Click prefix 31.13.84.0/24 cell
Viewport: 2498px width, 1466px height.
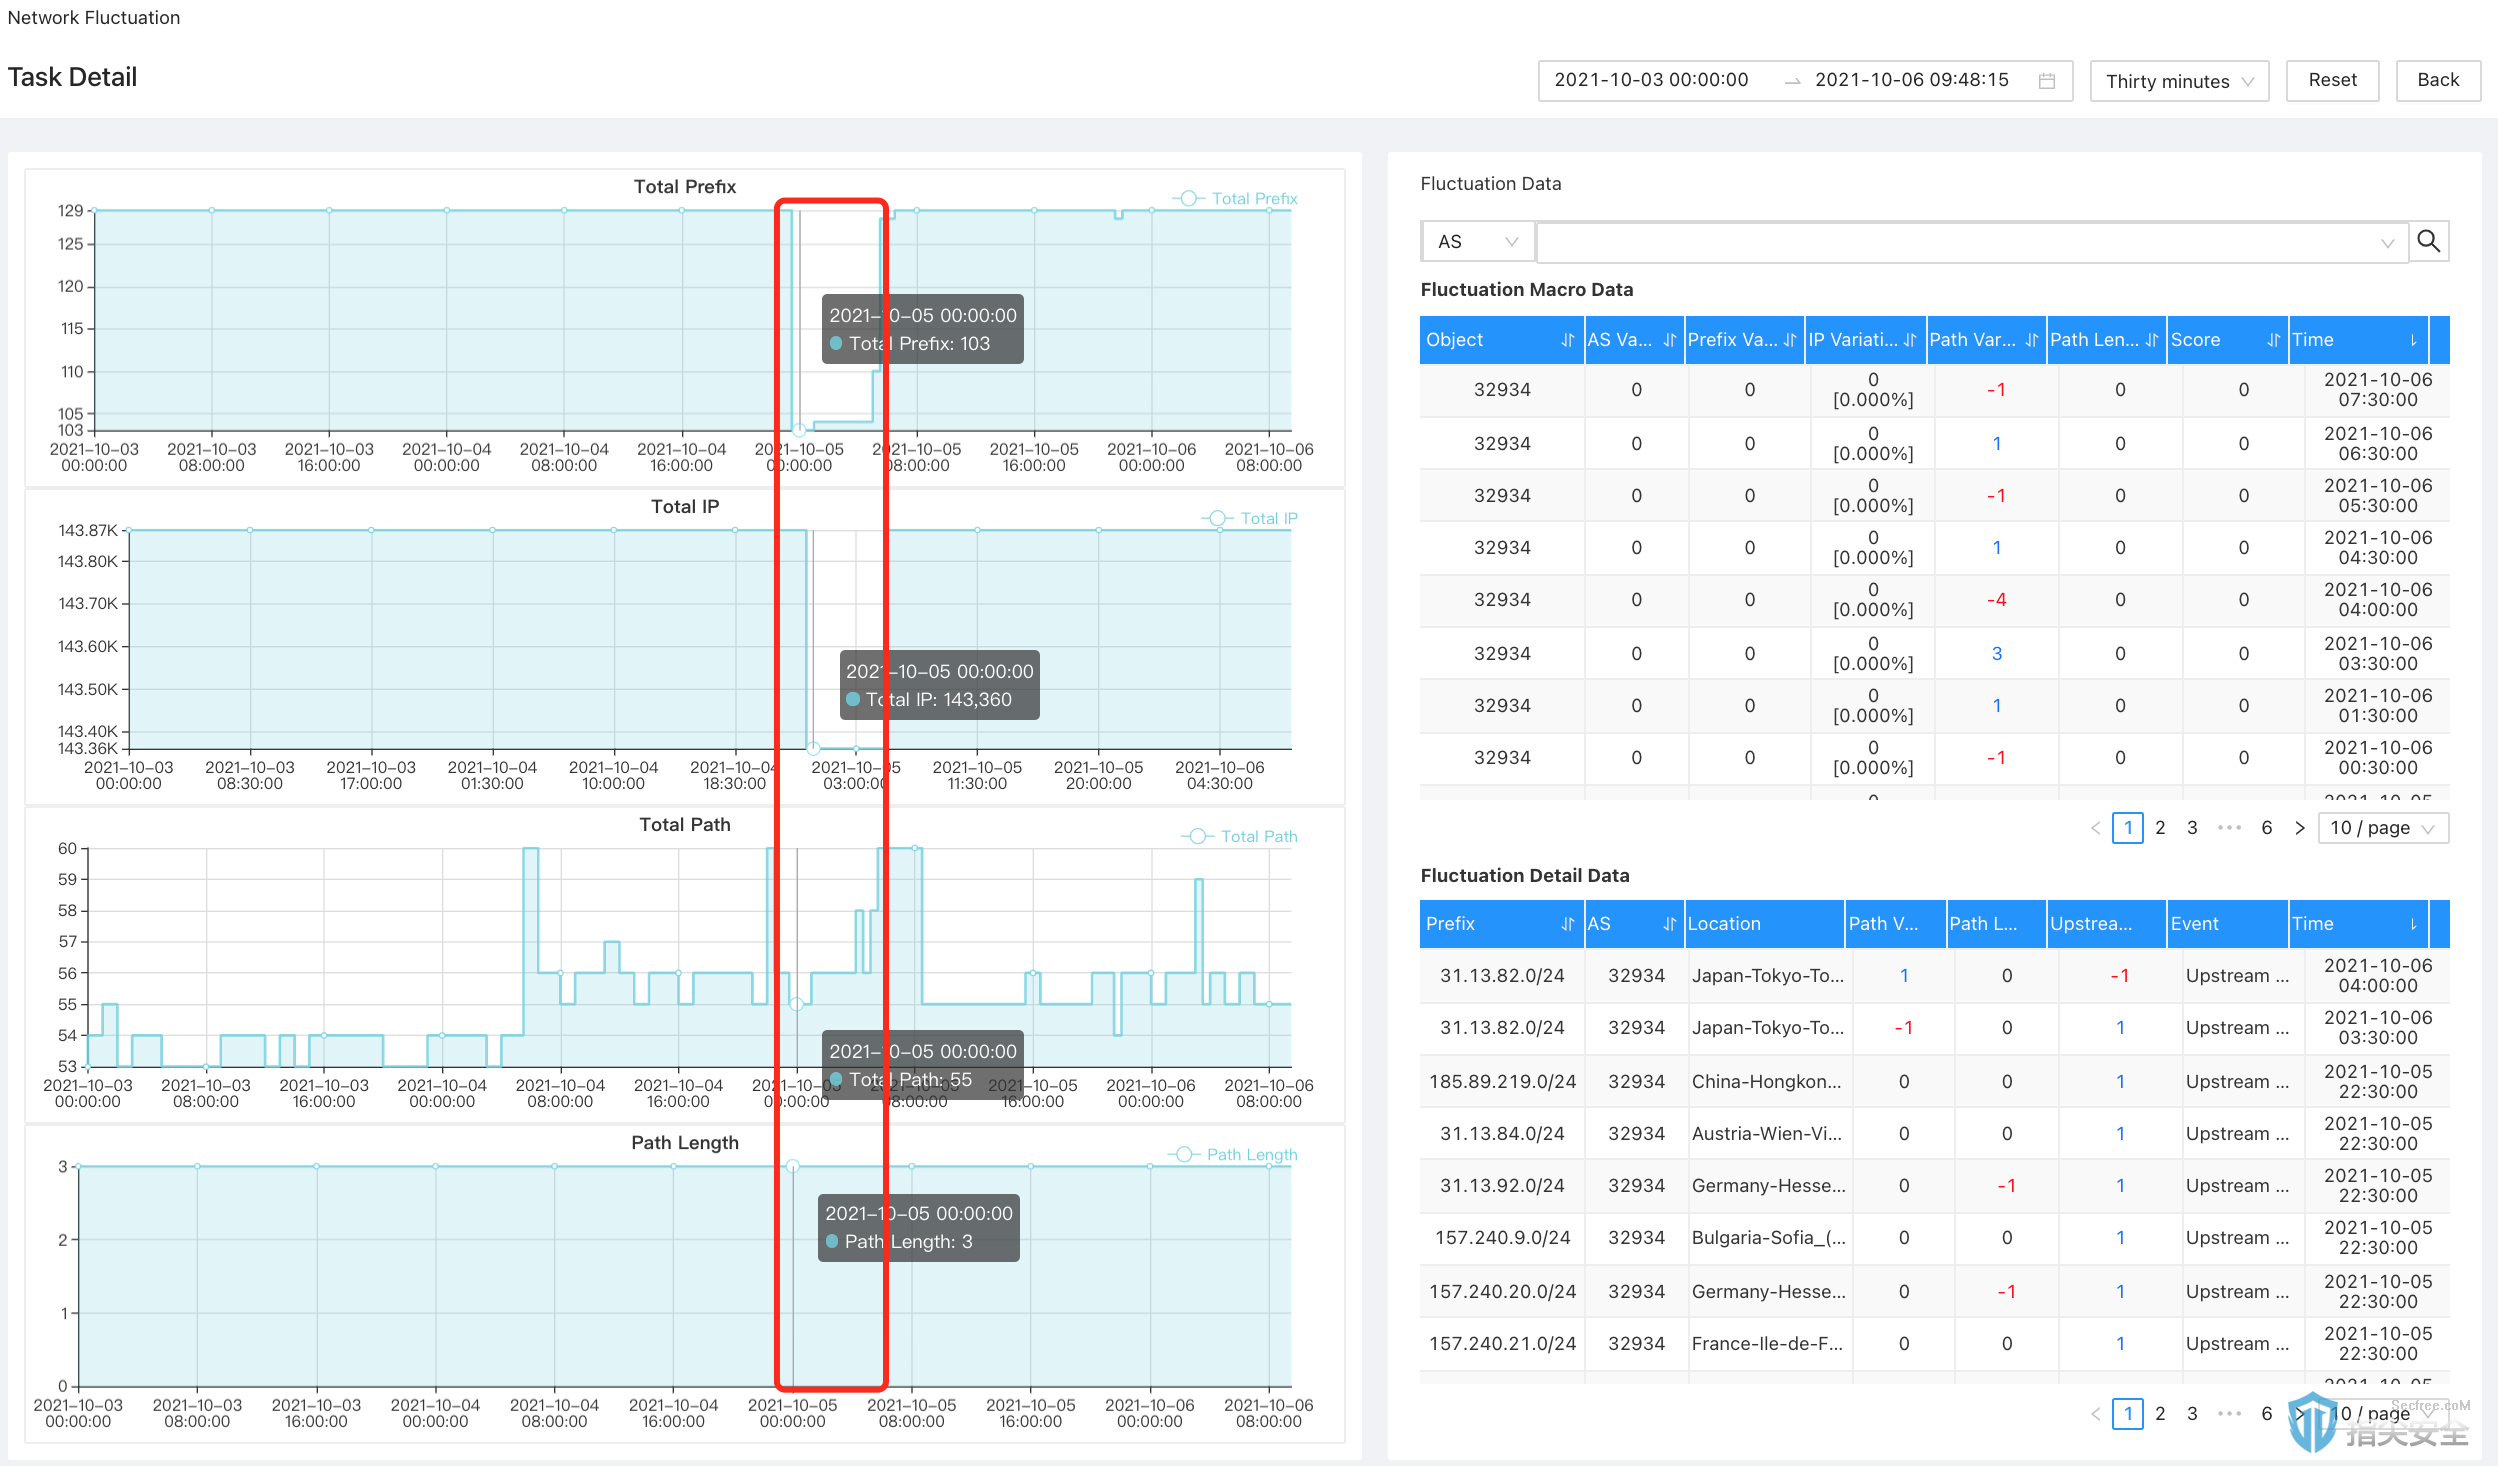click(1502, 1134)
